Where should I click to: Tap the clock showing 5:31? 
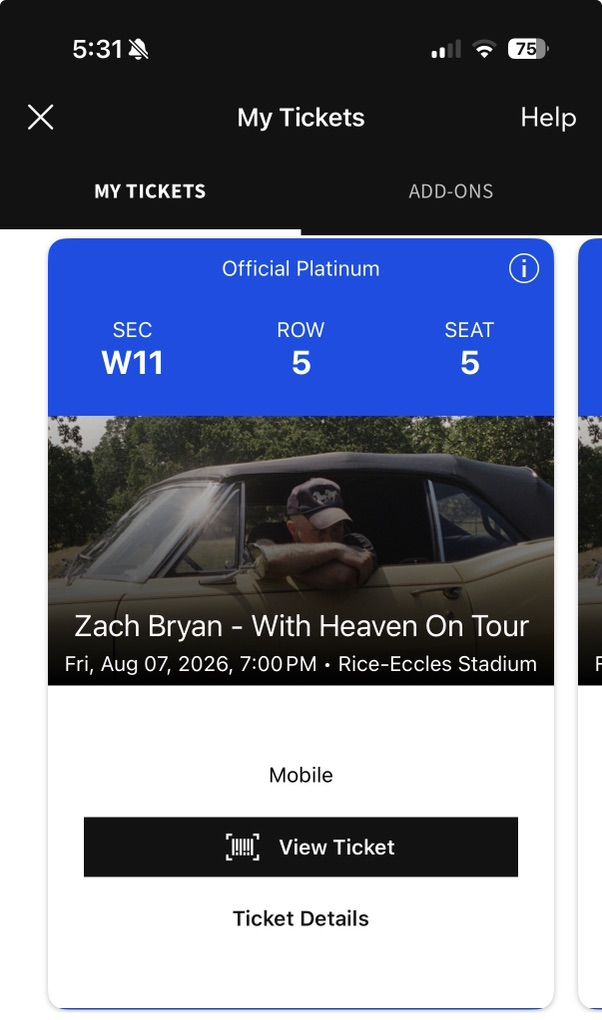click(x=97, y=47)
